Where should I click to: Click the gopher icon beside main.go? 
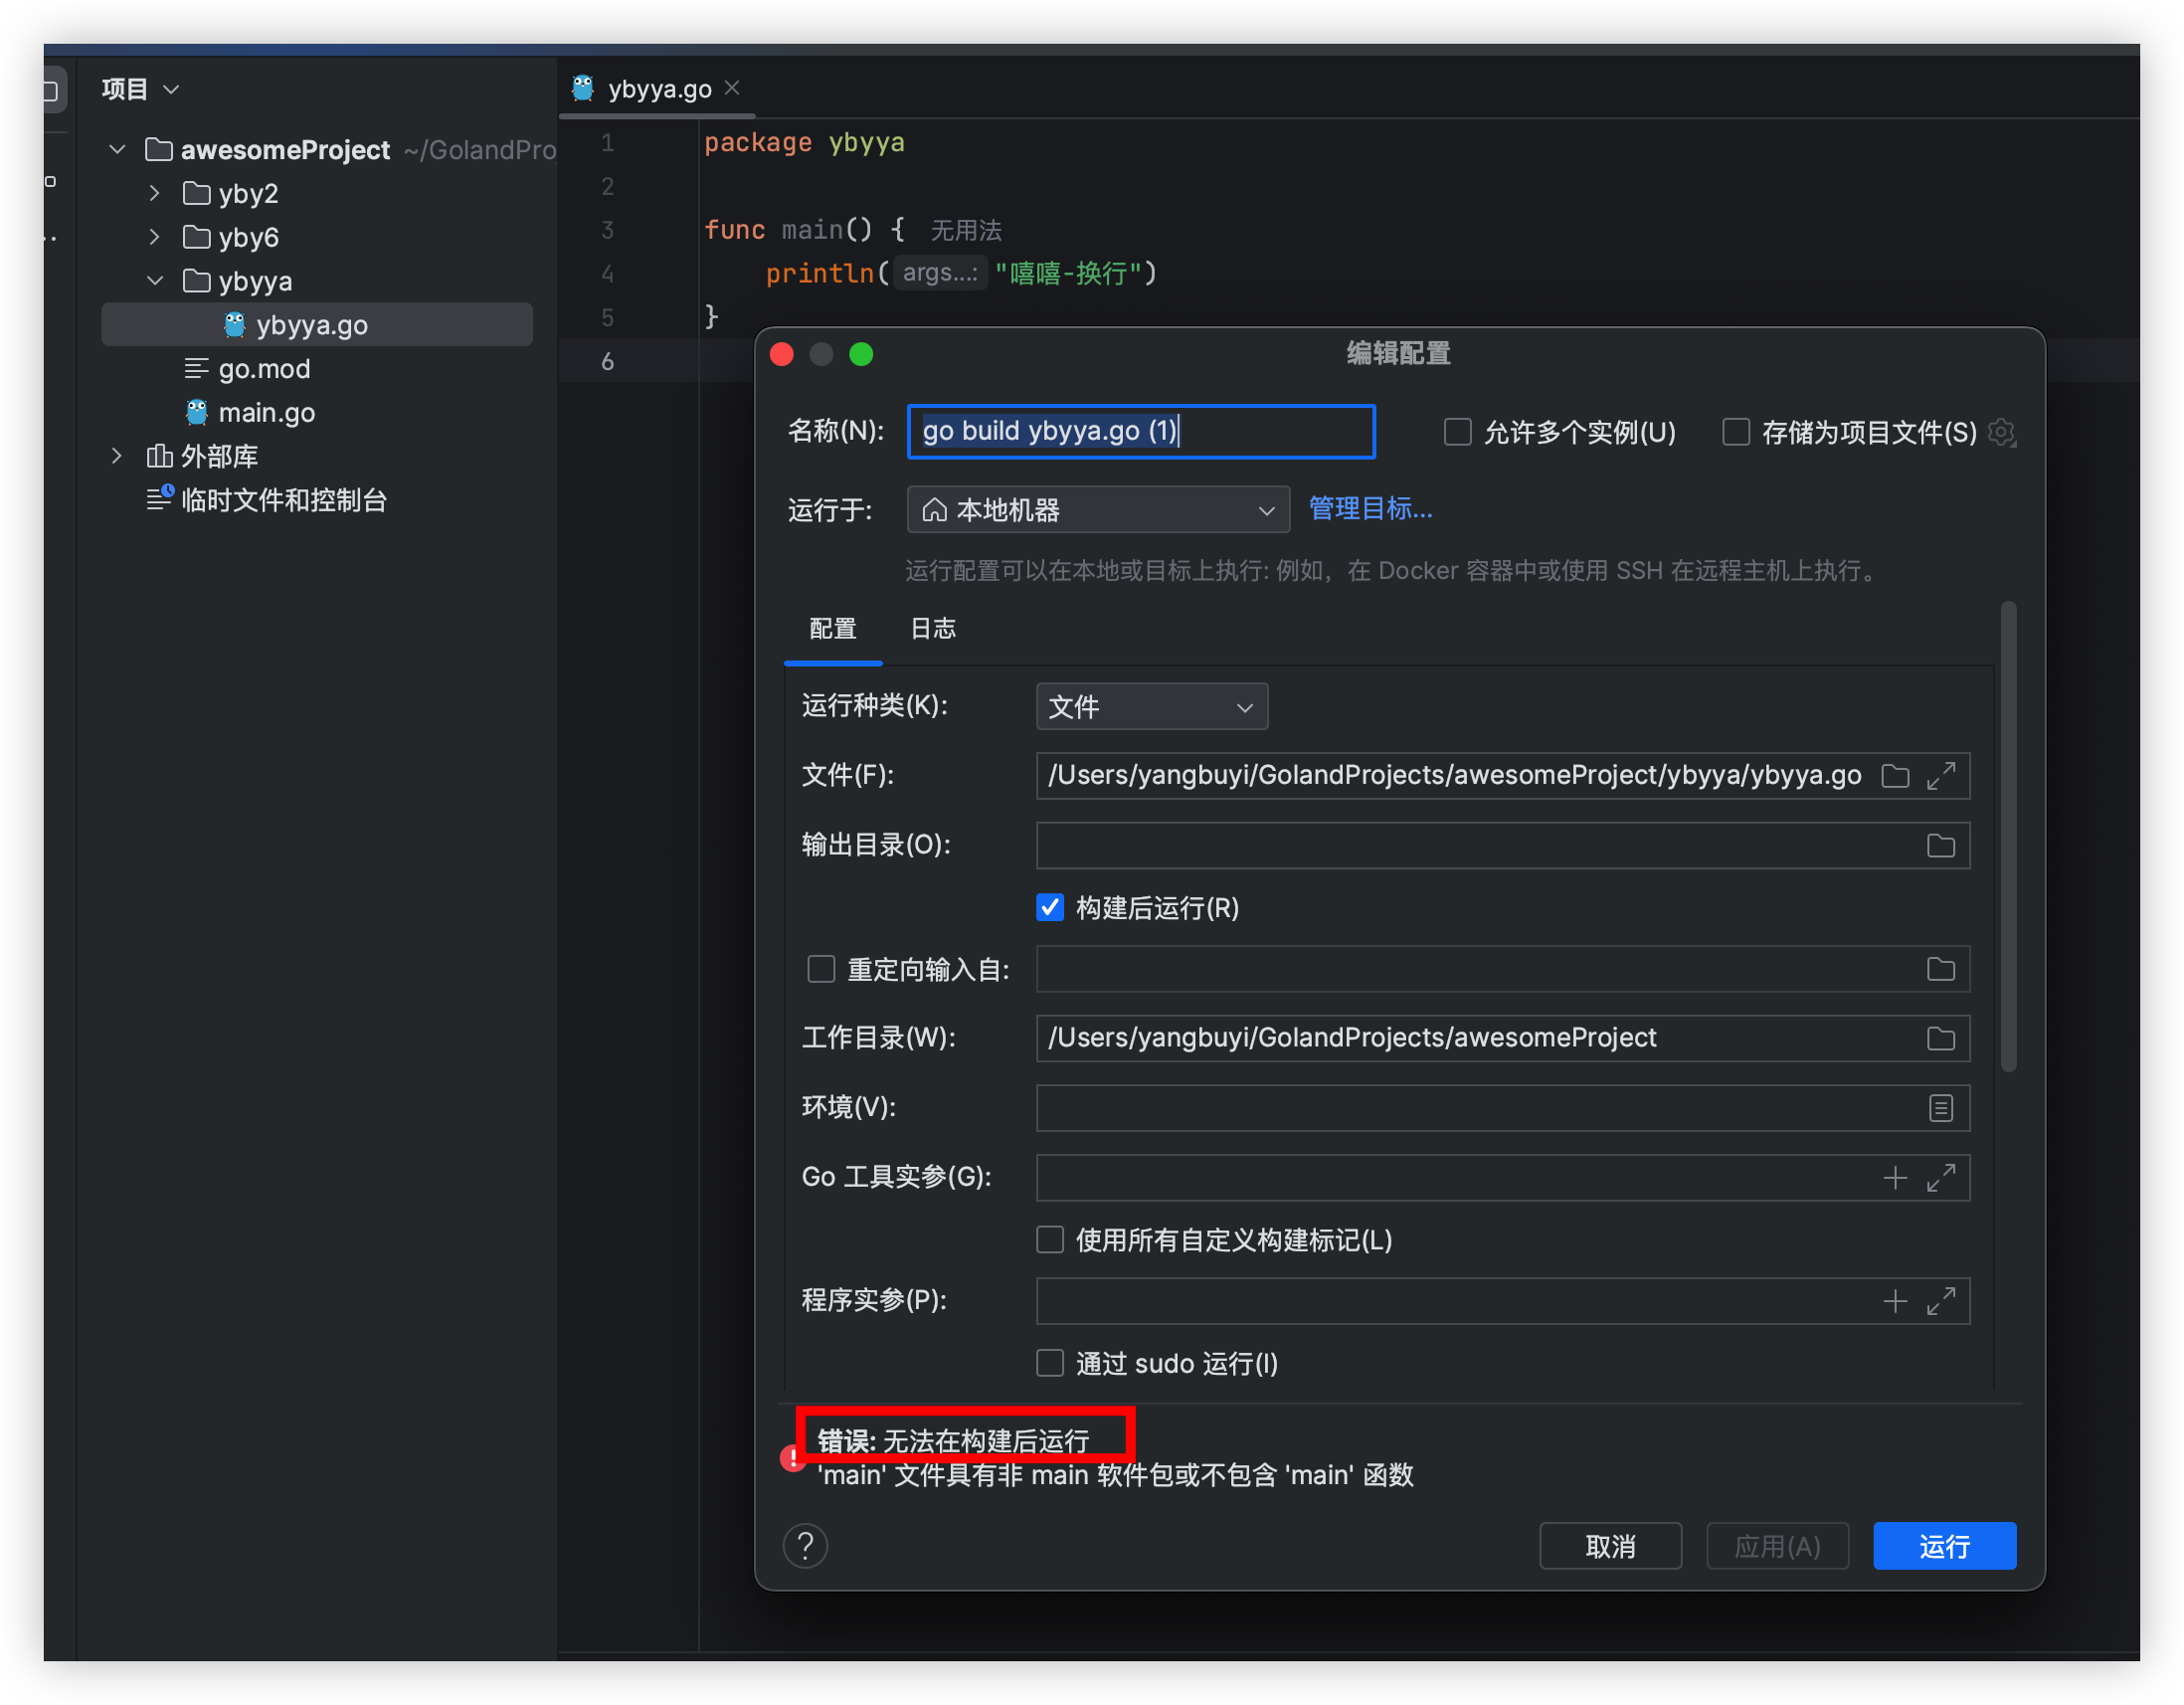pyautogui.click(x=197, y=412)
